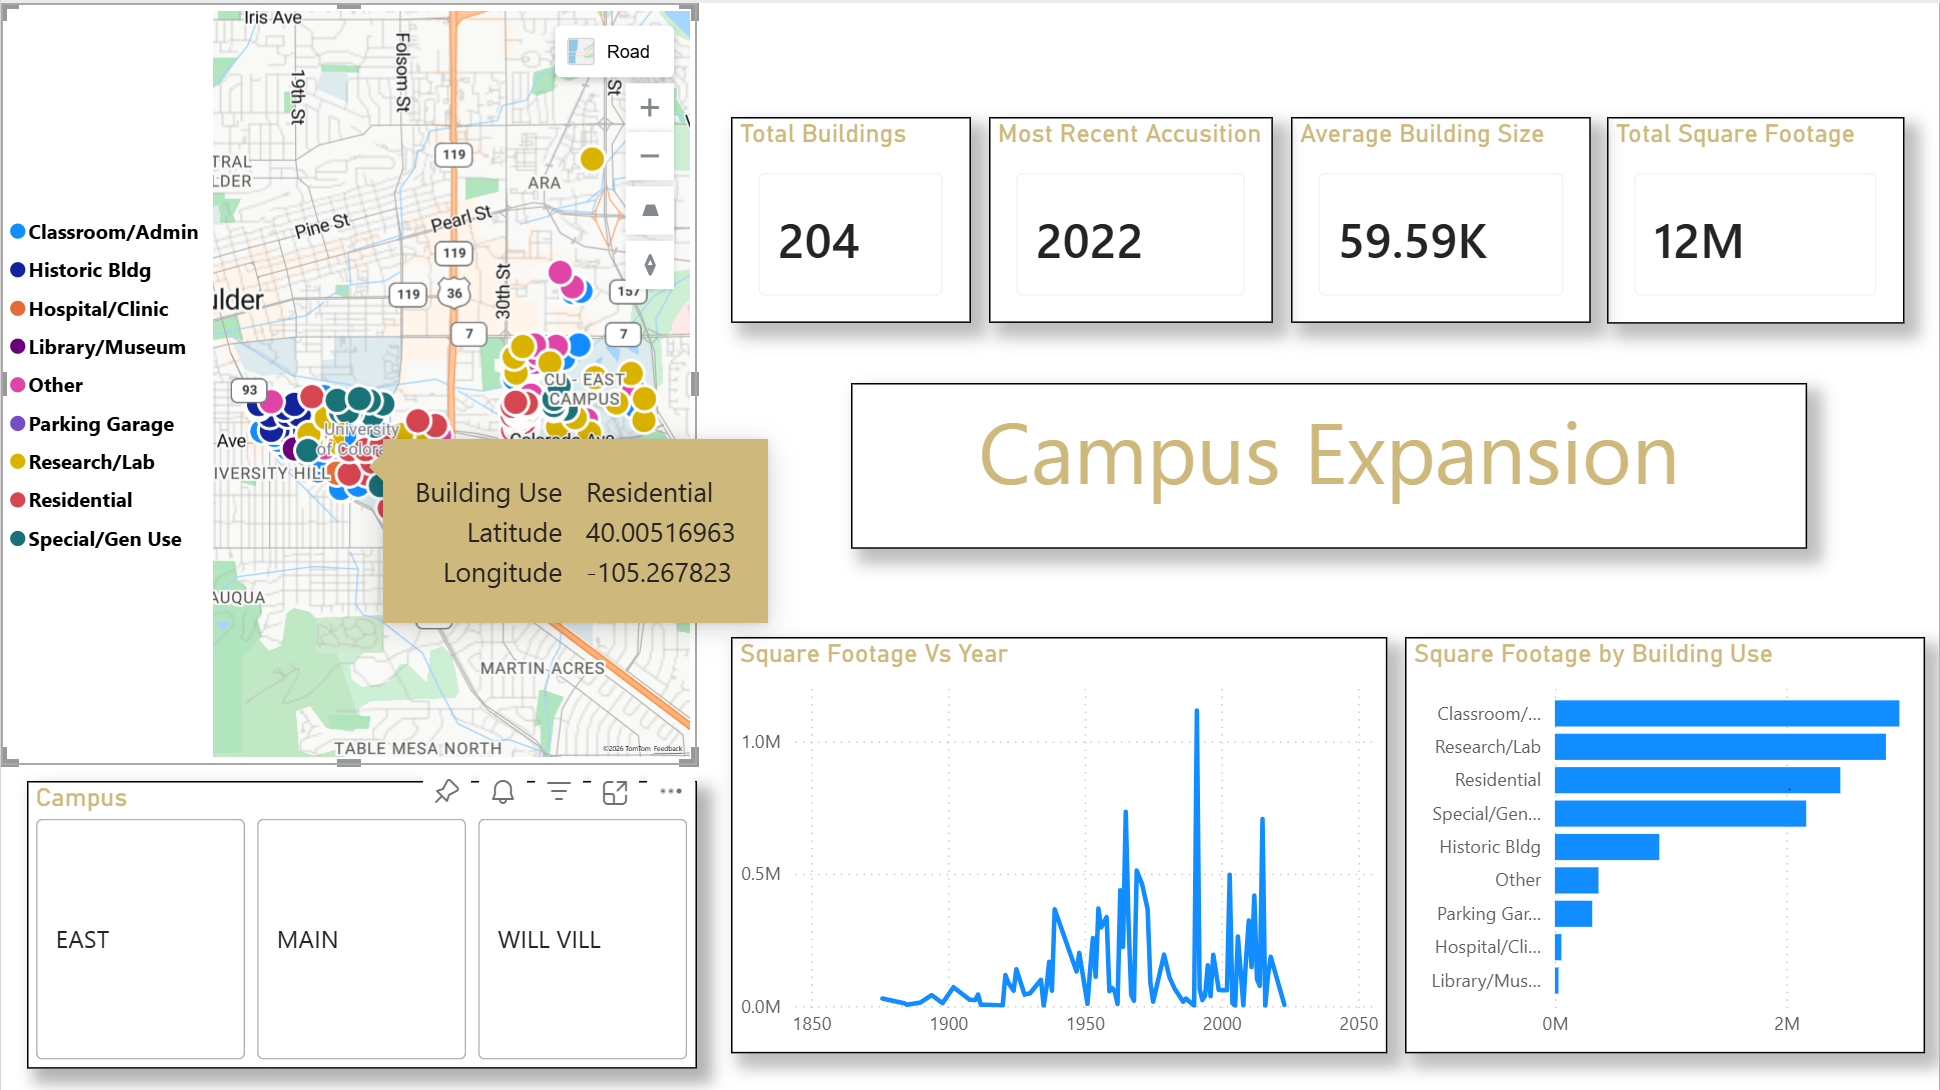Select the Research/Lab bar in chart

[x=1719, y=747]
